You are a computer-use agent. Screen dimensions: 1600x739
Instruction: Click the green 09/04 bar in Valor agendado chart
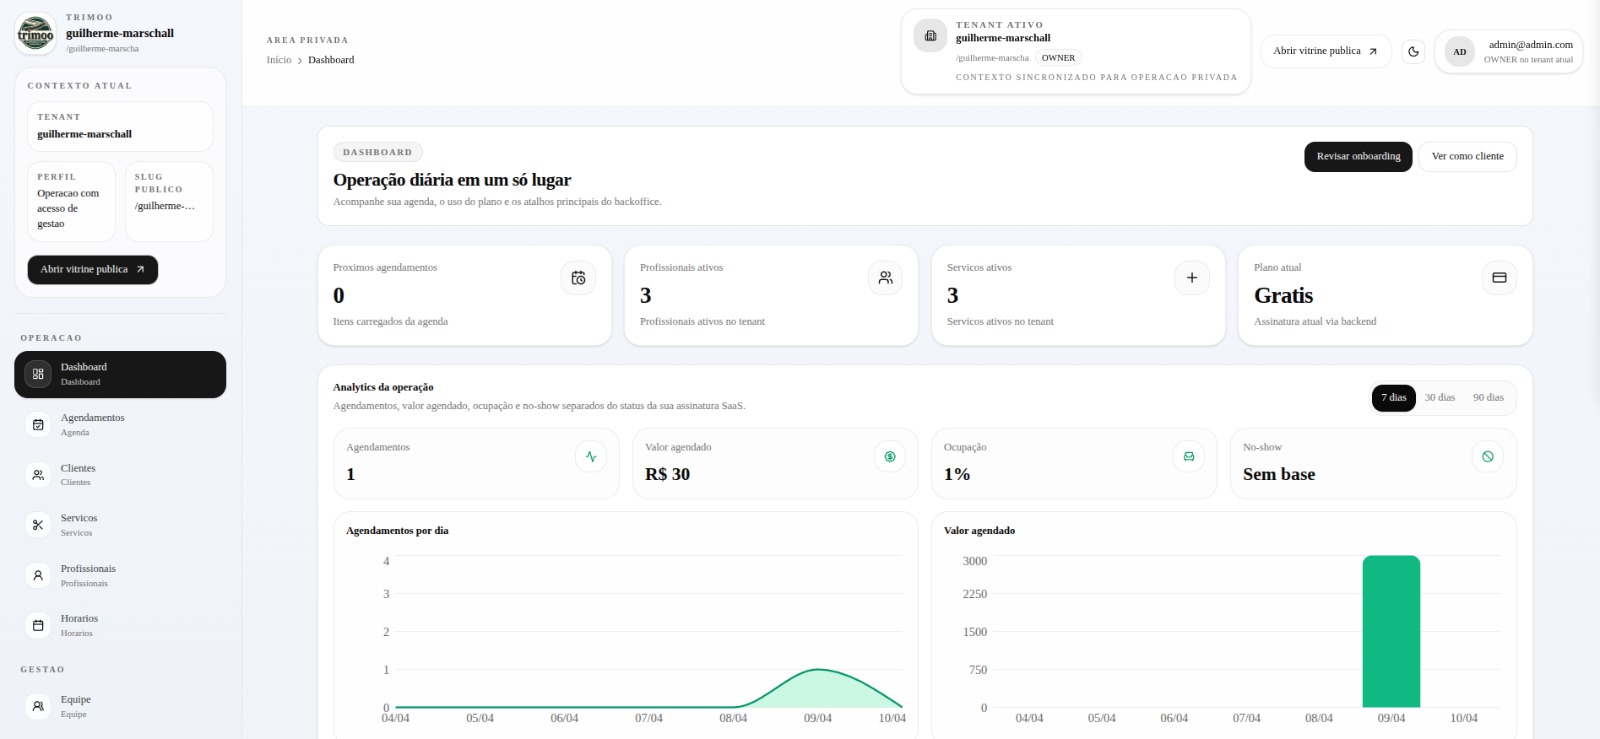[1390, 631]
